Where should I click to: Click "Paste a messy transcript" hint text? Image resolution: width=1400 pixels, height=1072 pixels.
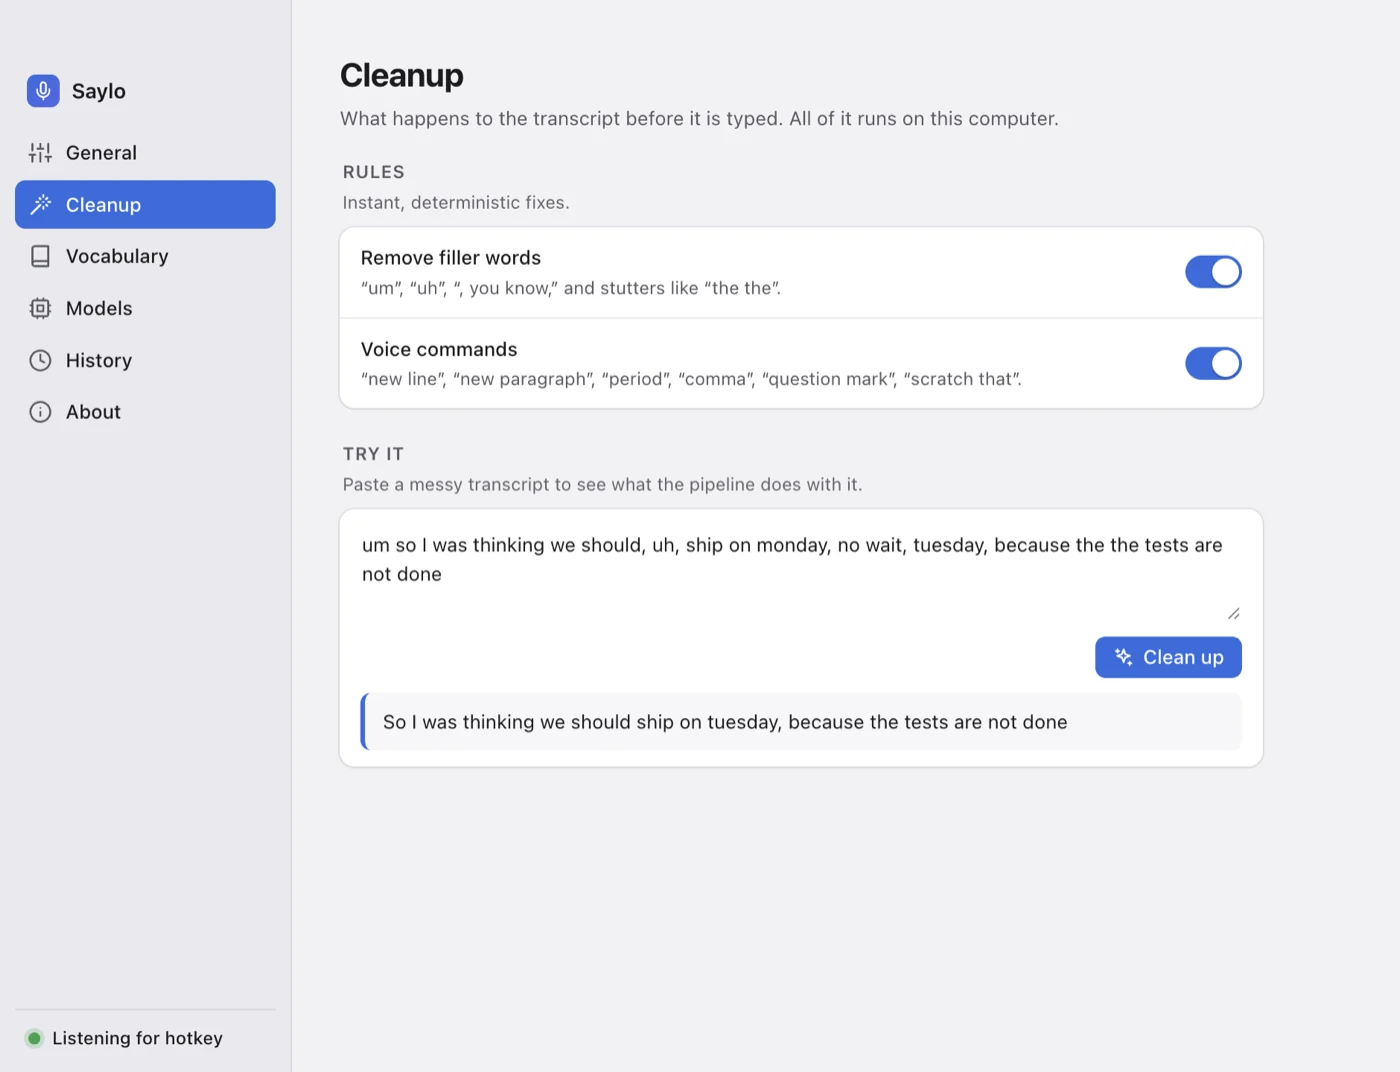603,484
